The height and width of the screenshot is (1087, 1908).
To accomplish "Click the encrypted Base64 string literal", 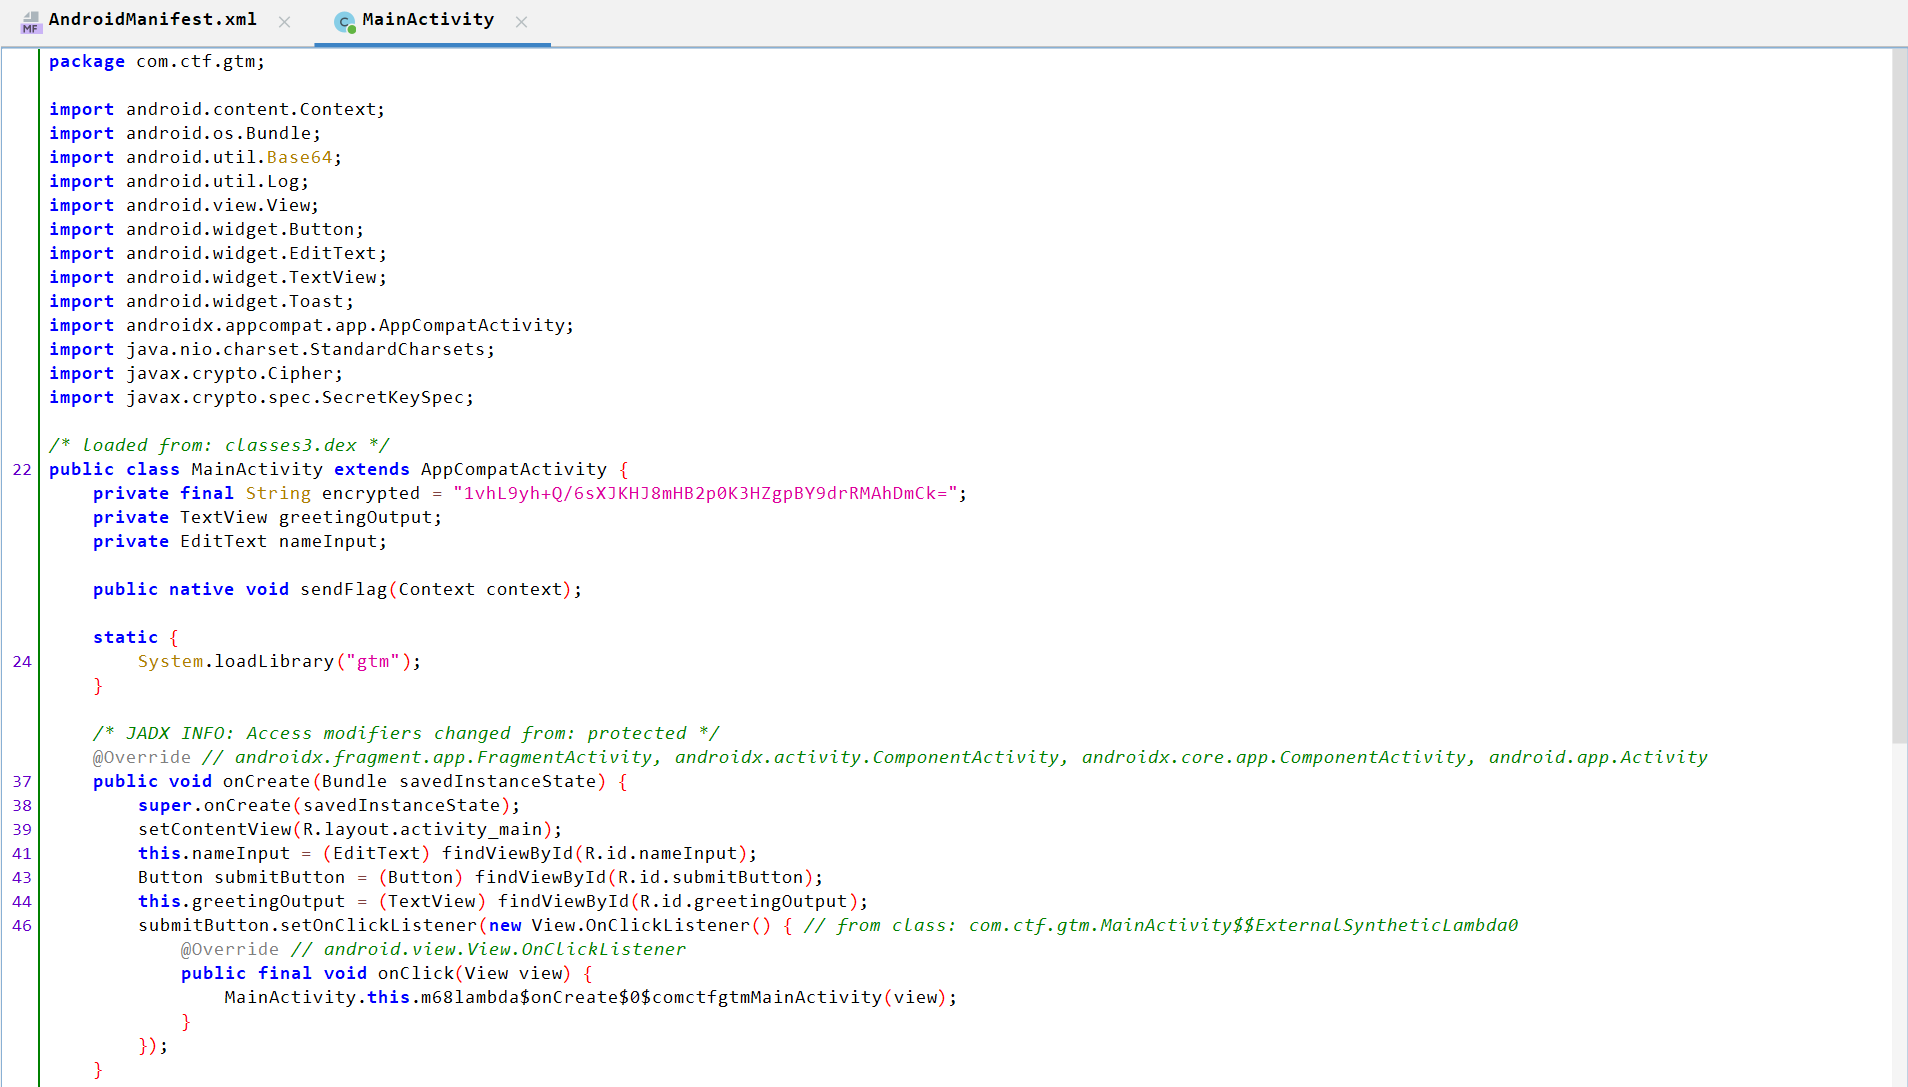I will click(x=705, y=494).
